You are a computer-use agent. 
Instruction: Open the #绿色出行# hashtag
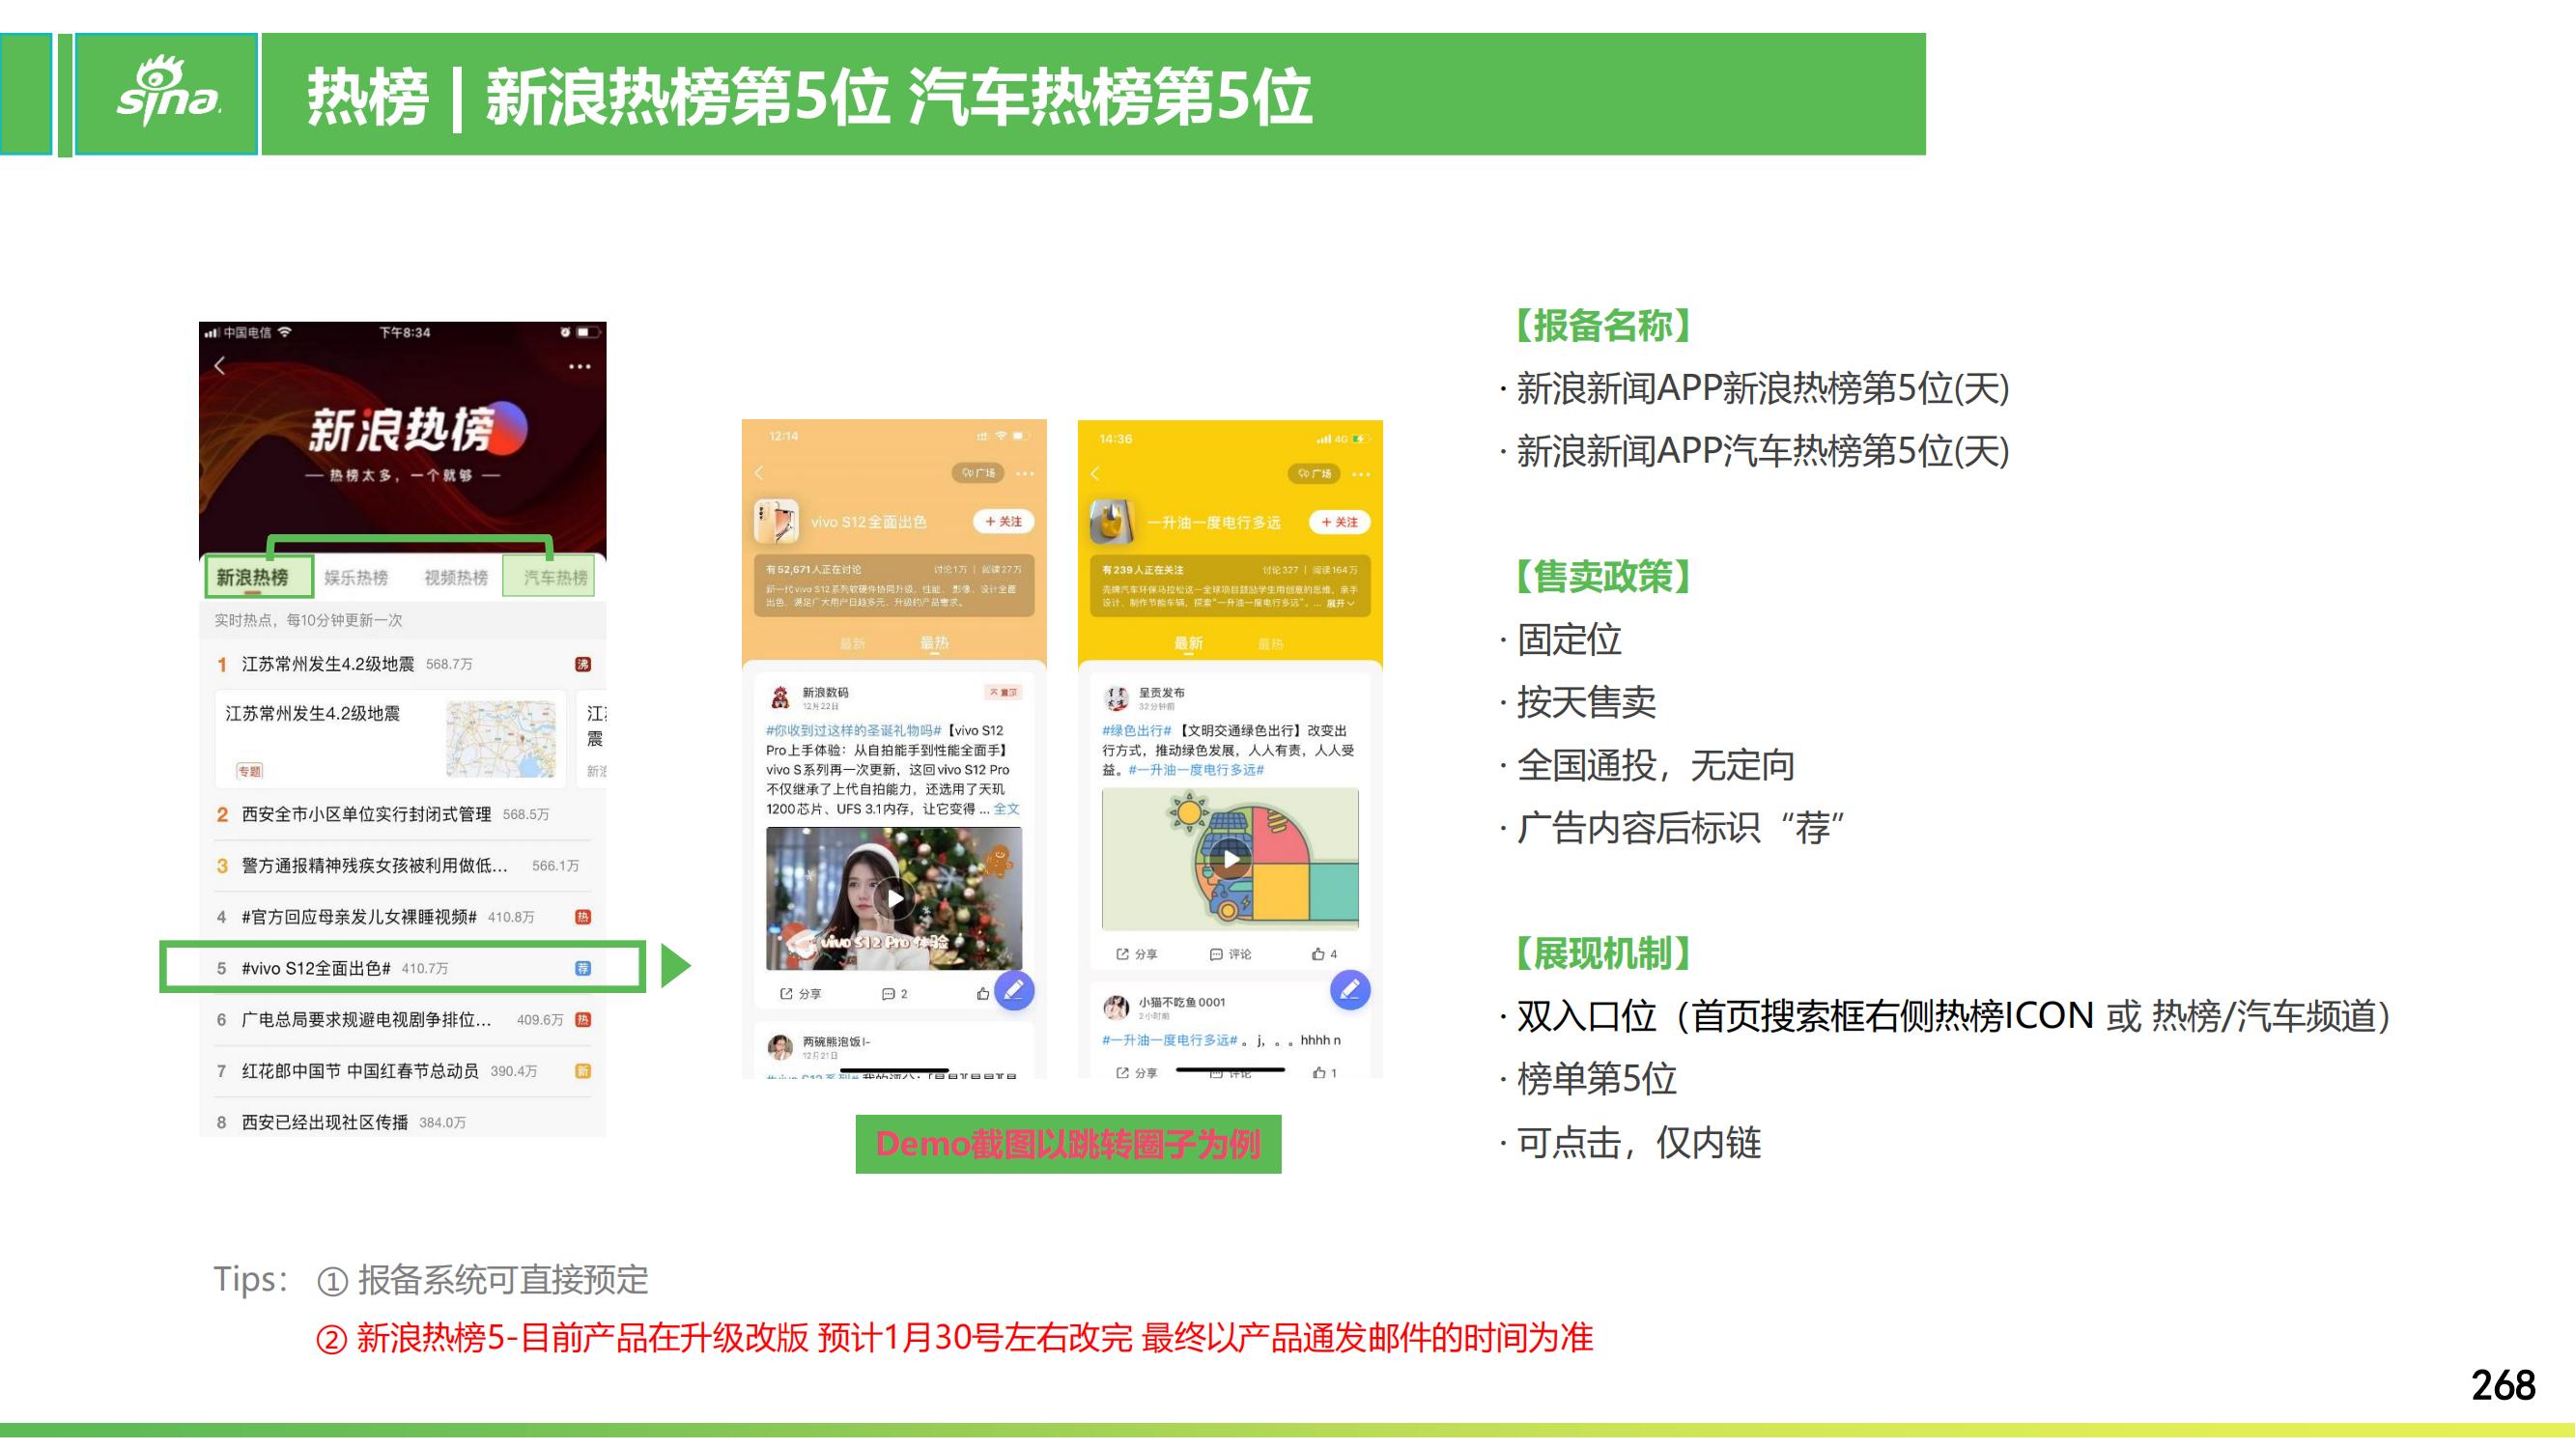coord(1136,731)
